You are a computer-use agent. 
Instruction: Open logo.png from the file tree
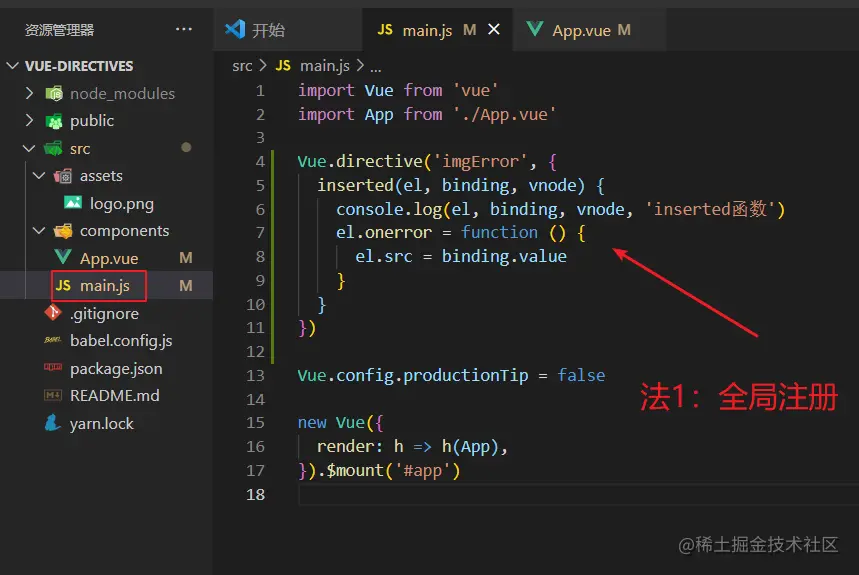coord(122,204)
